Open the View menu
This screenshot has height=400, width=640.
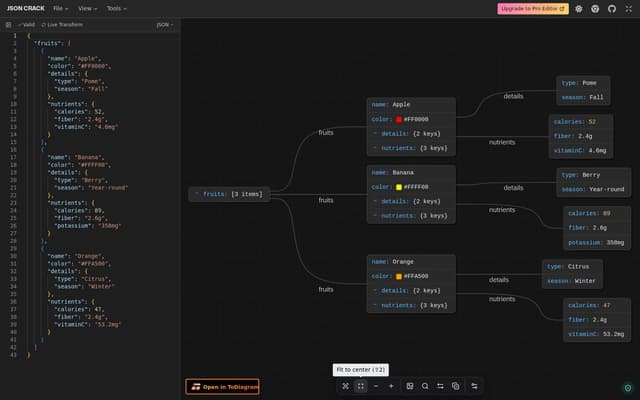click(87, 8)
